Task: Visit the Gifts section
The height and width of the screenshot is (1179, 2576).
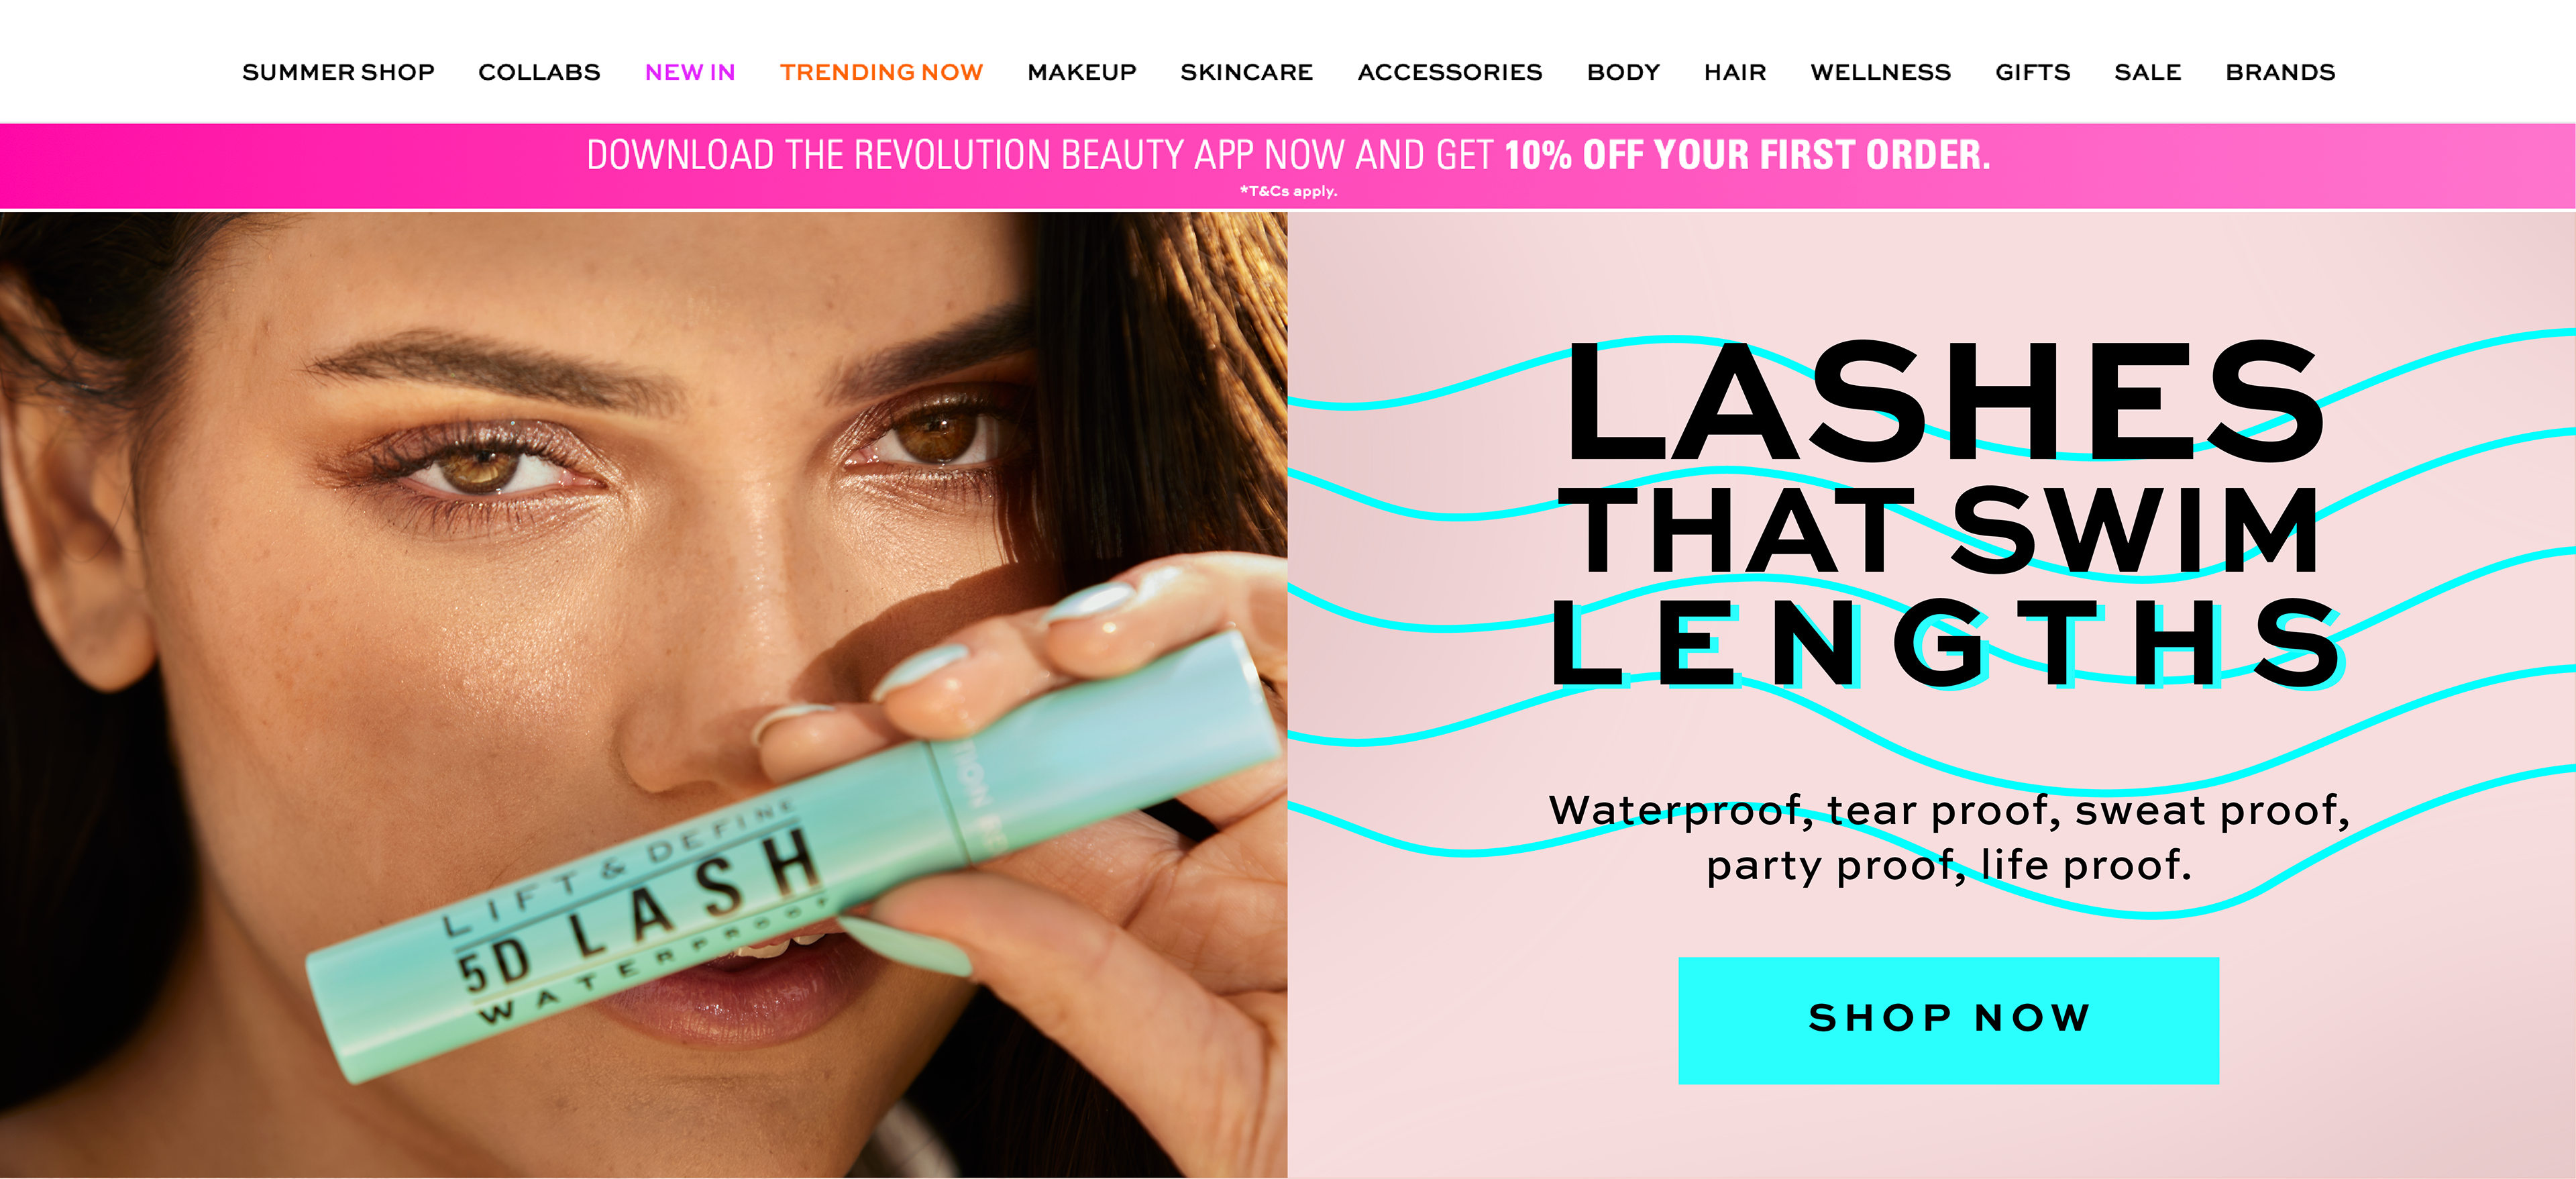Action: click(2032, 72)
